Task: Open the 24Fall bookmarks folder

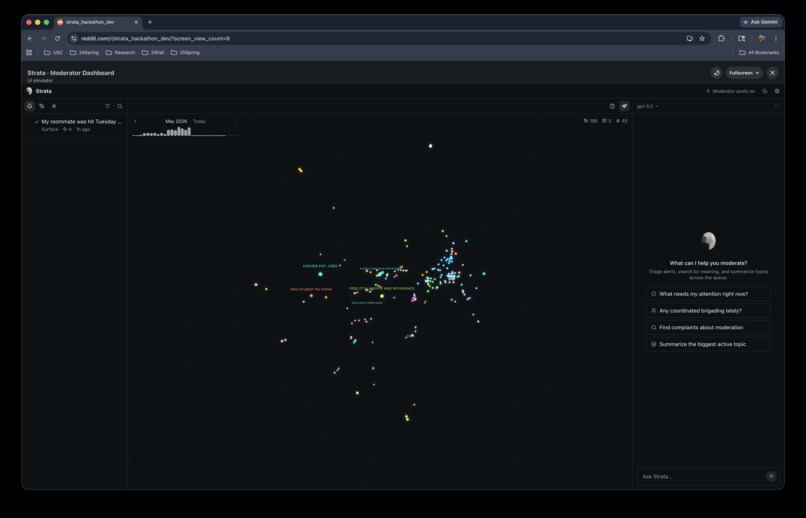Action: (153, 52)
